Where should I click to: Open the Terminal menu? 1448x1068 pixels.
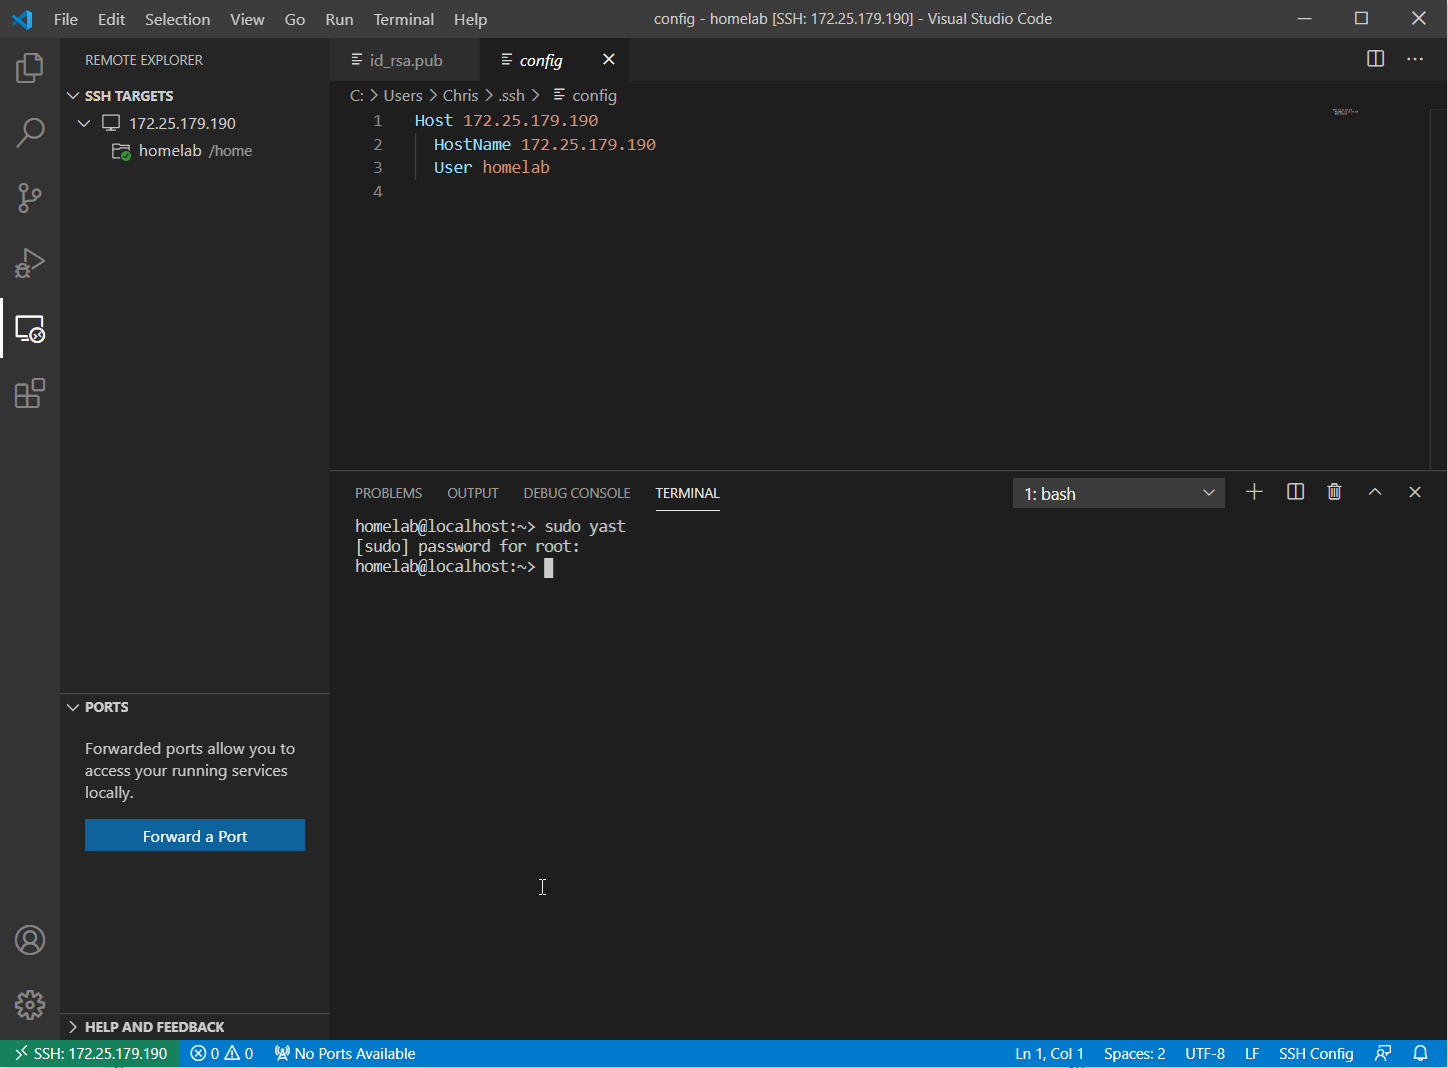point(403,19)
